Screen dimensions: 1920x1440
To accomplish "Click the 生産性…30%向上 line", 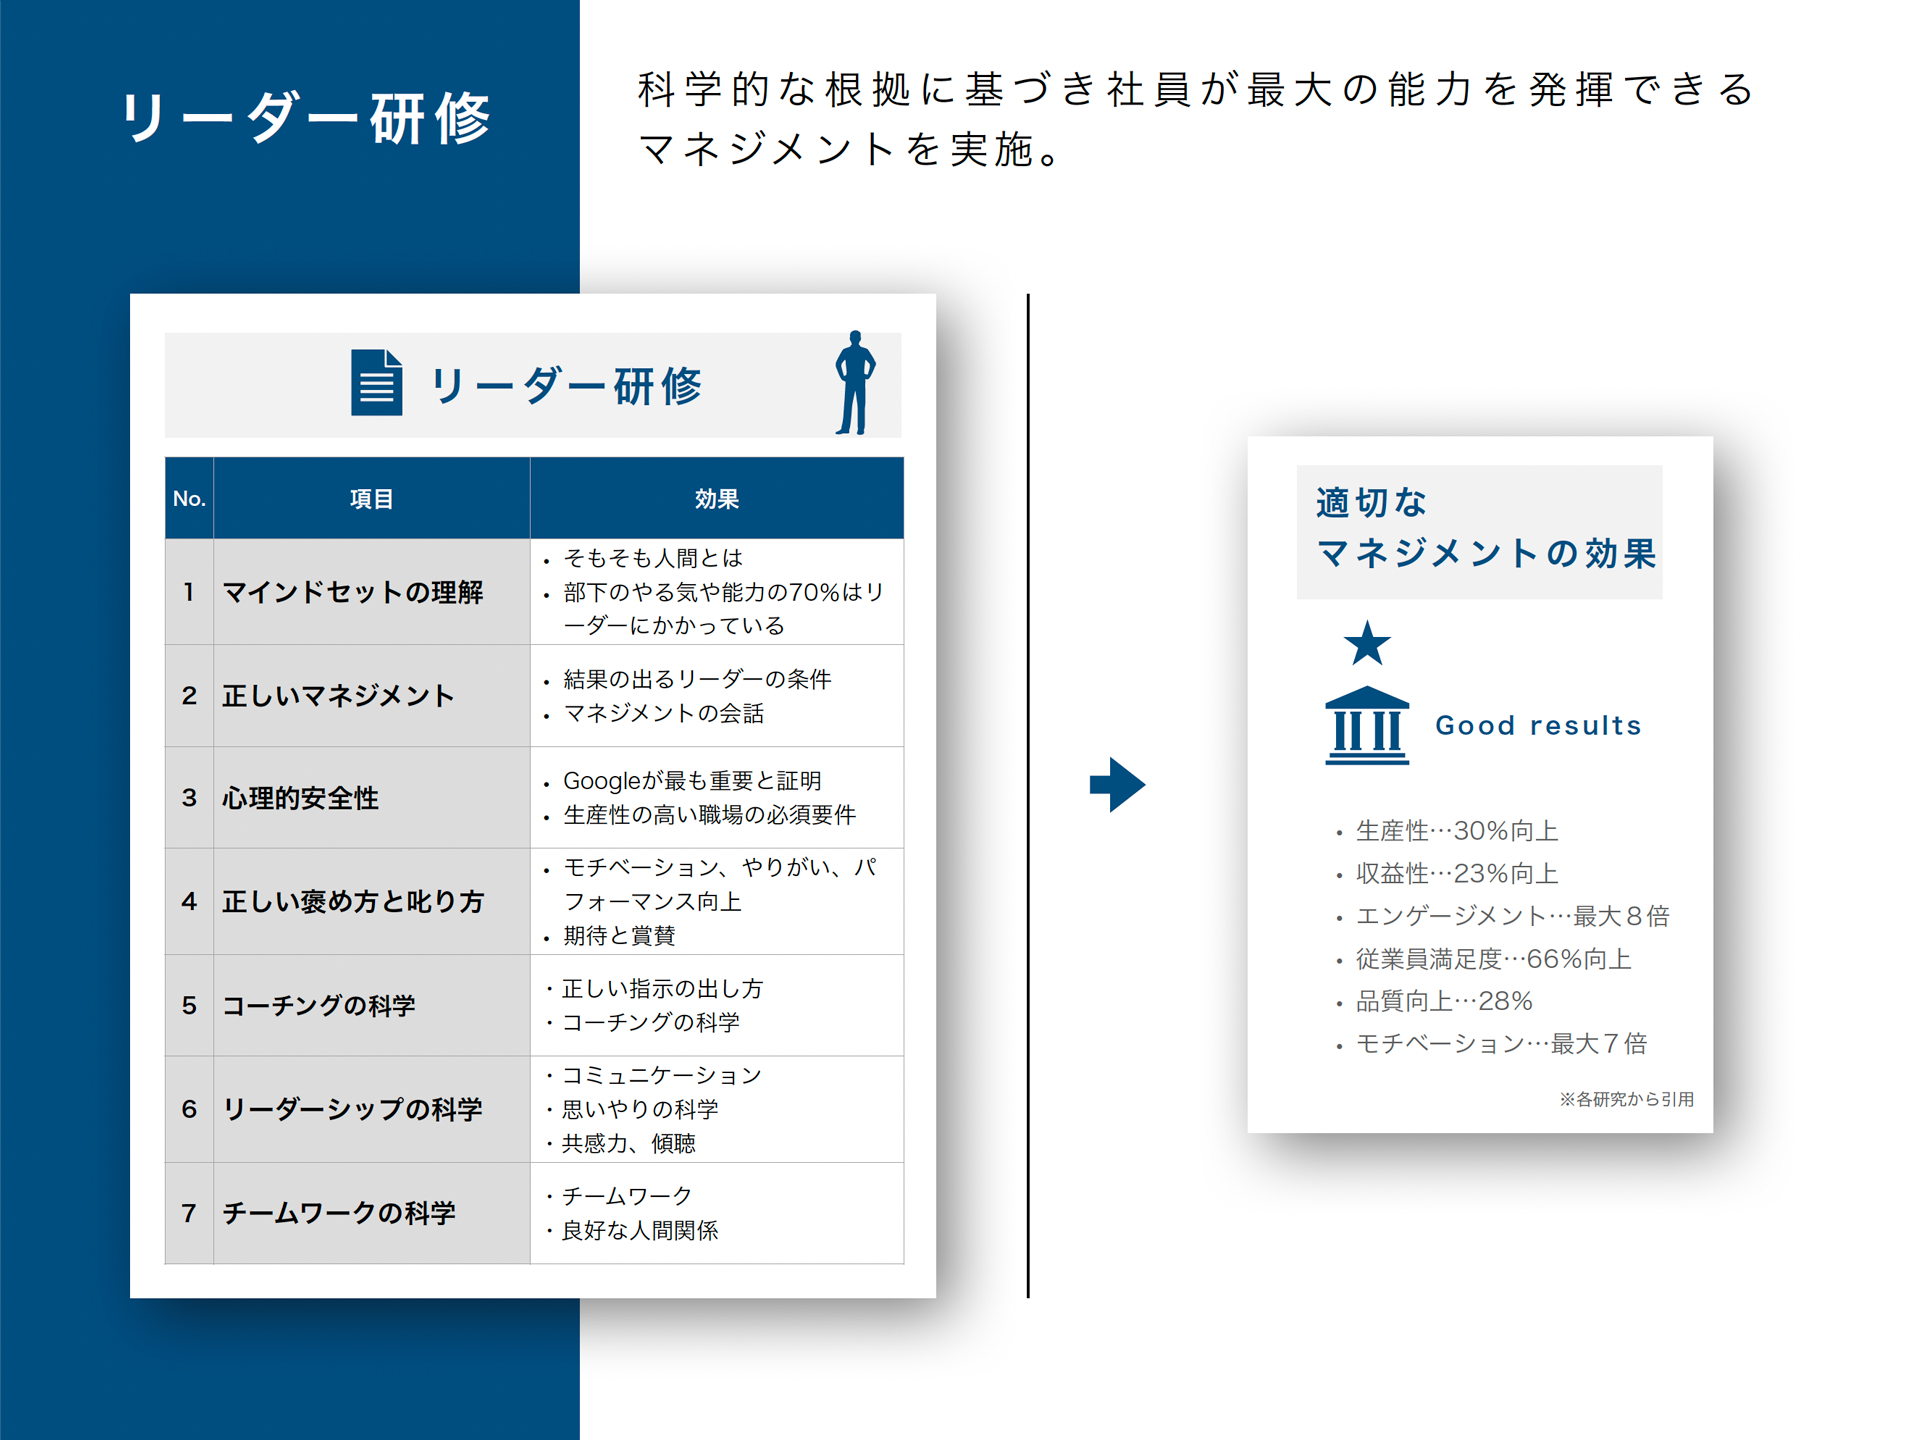I will click(x=1456, y=831).
